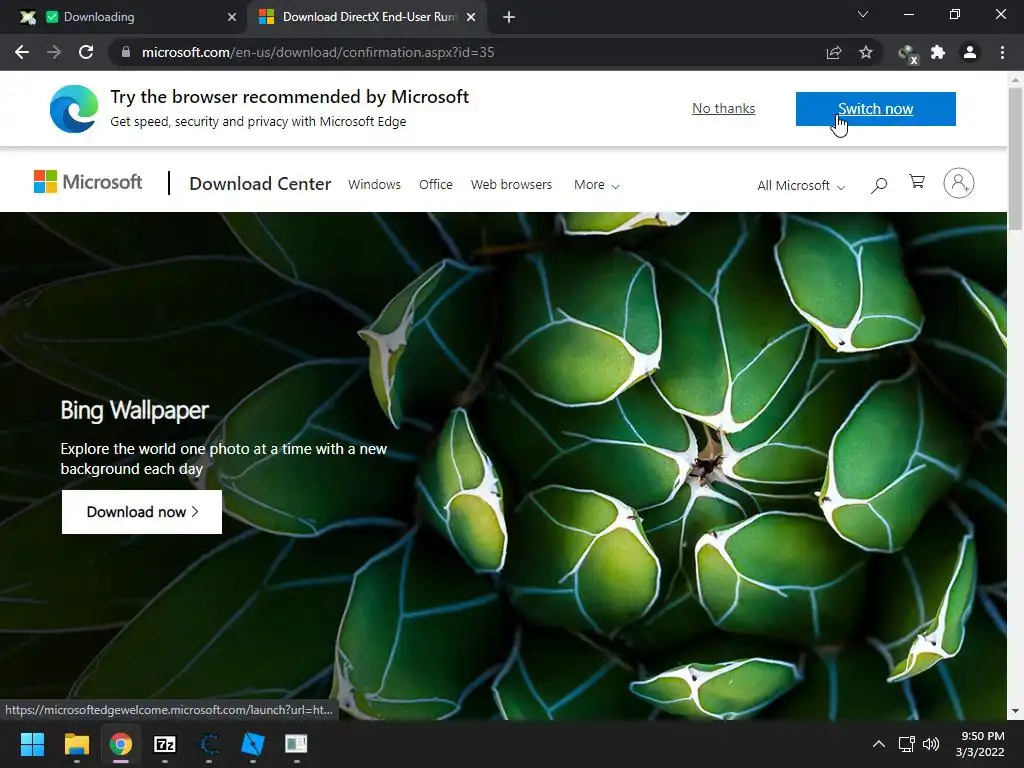Open the site search magnifier
Image resolution: width=1024 pixels, height=768 pixels.
pyautogui.click(x=879, y=185)
